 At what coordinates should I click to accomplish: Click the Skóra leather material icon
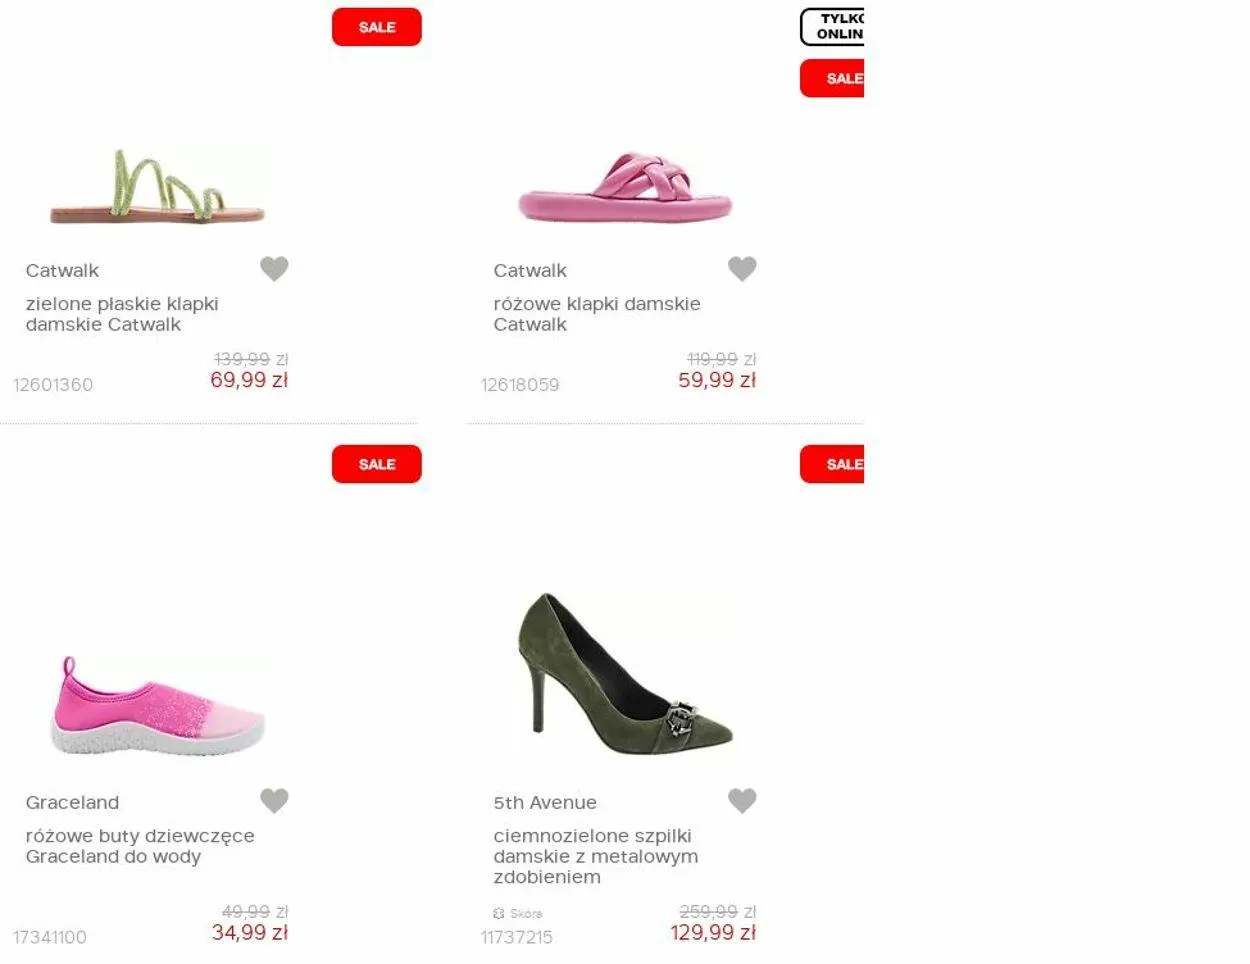[499, 913]
